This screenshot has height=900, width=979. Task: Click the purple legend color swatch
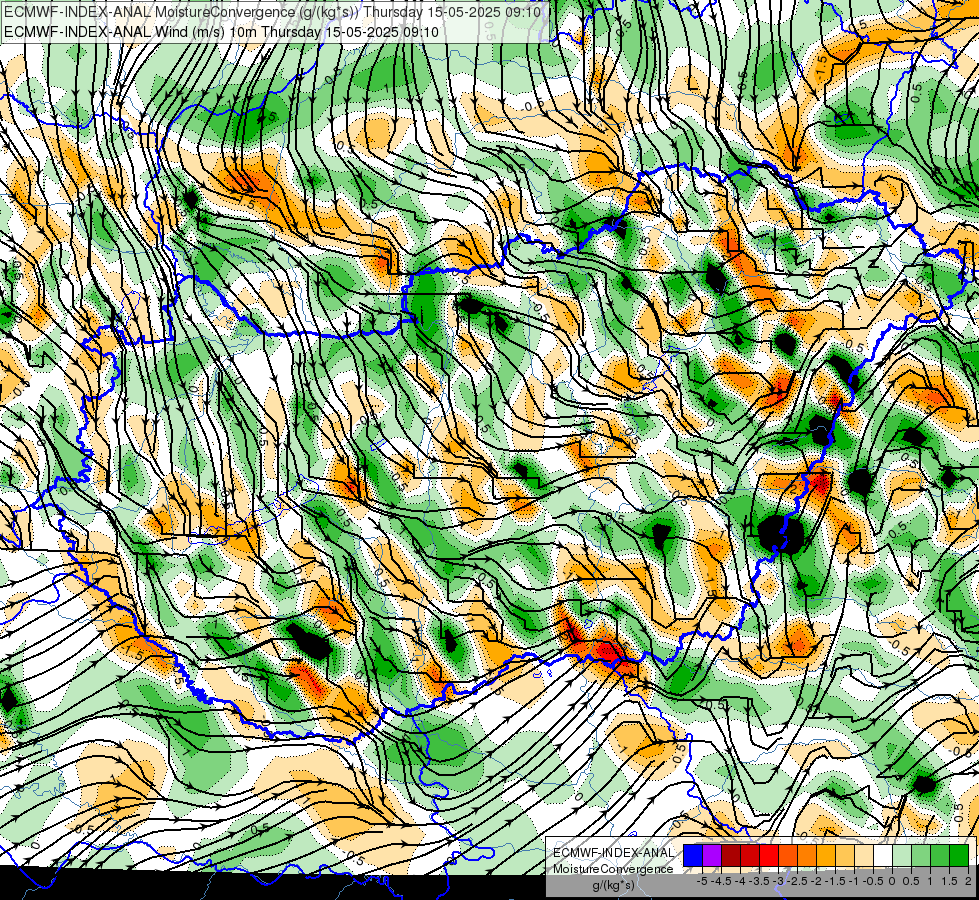[x=712, y=855]
